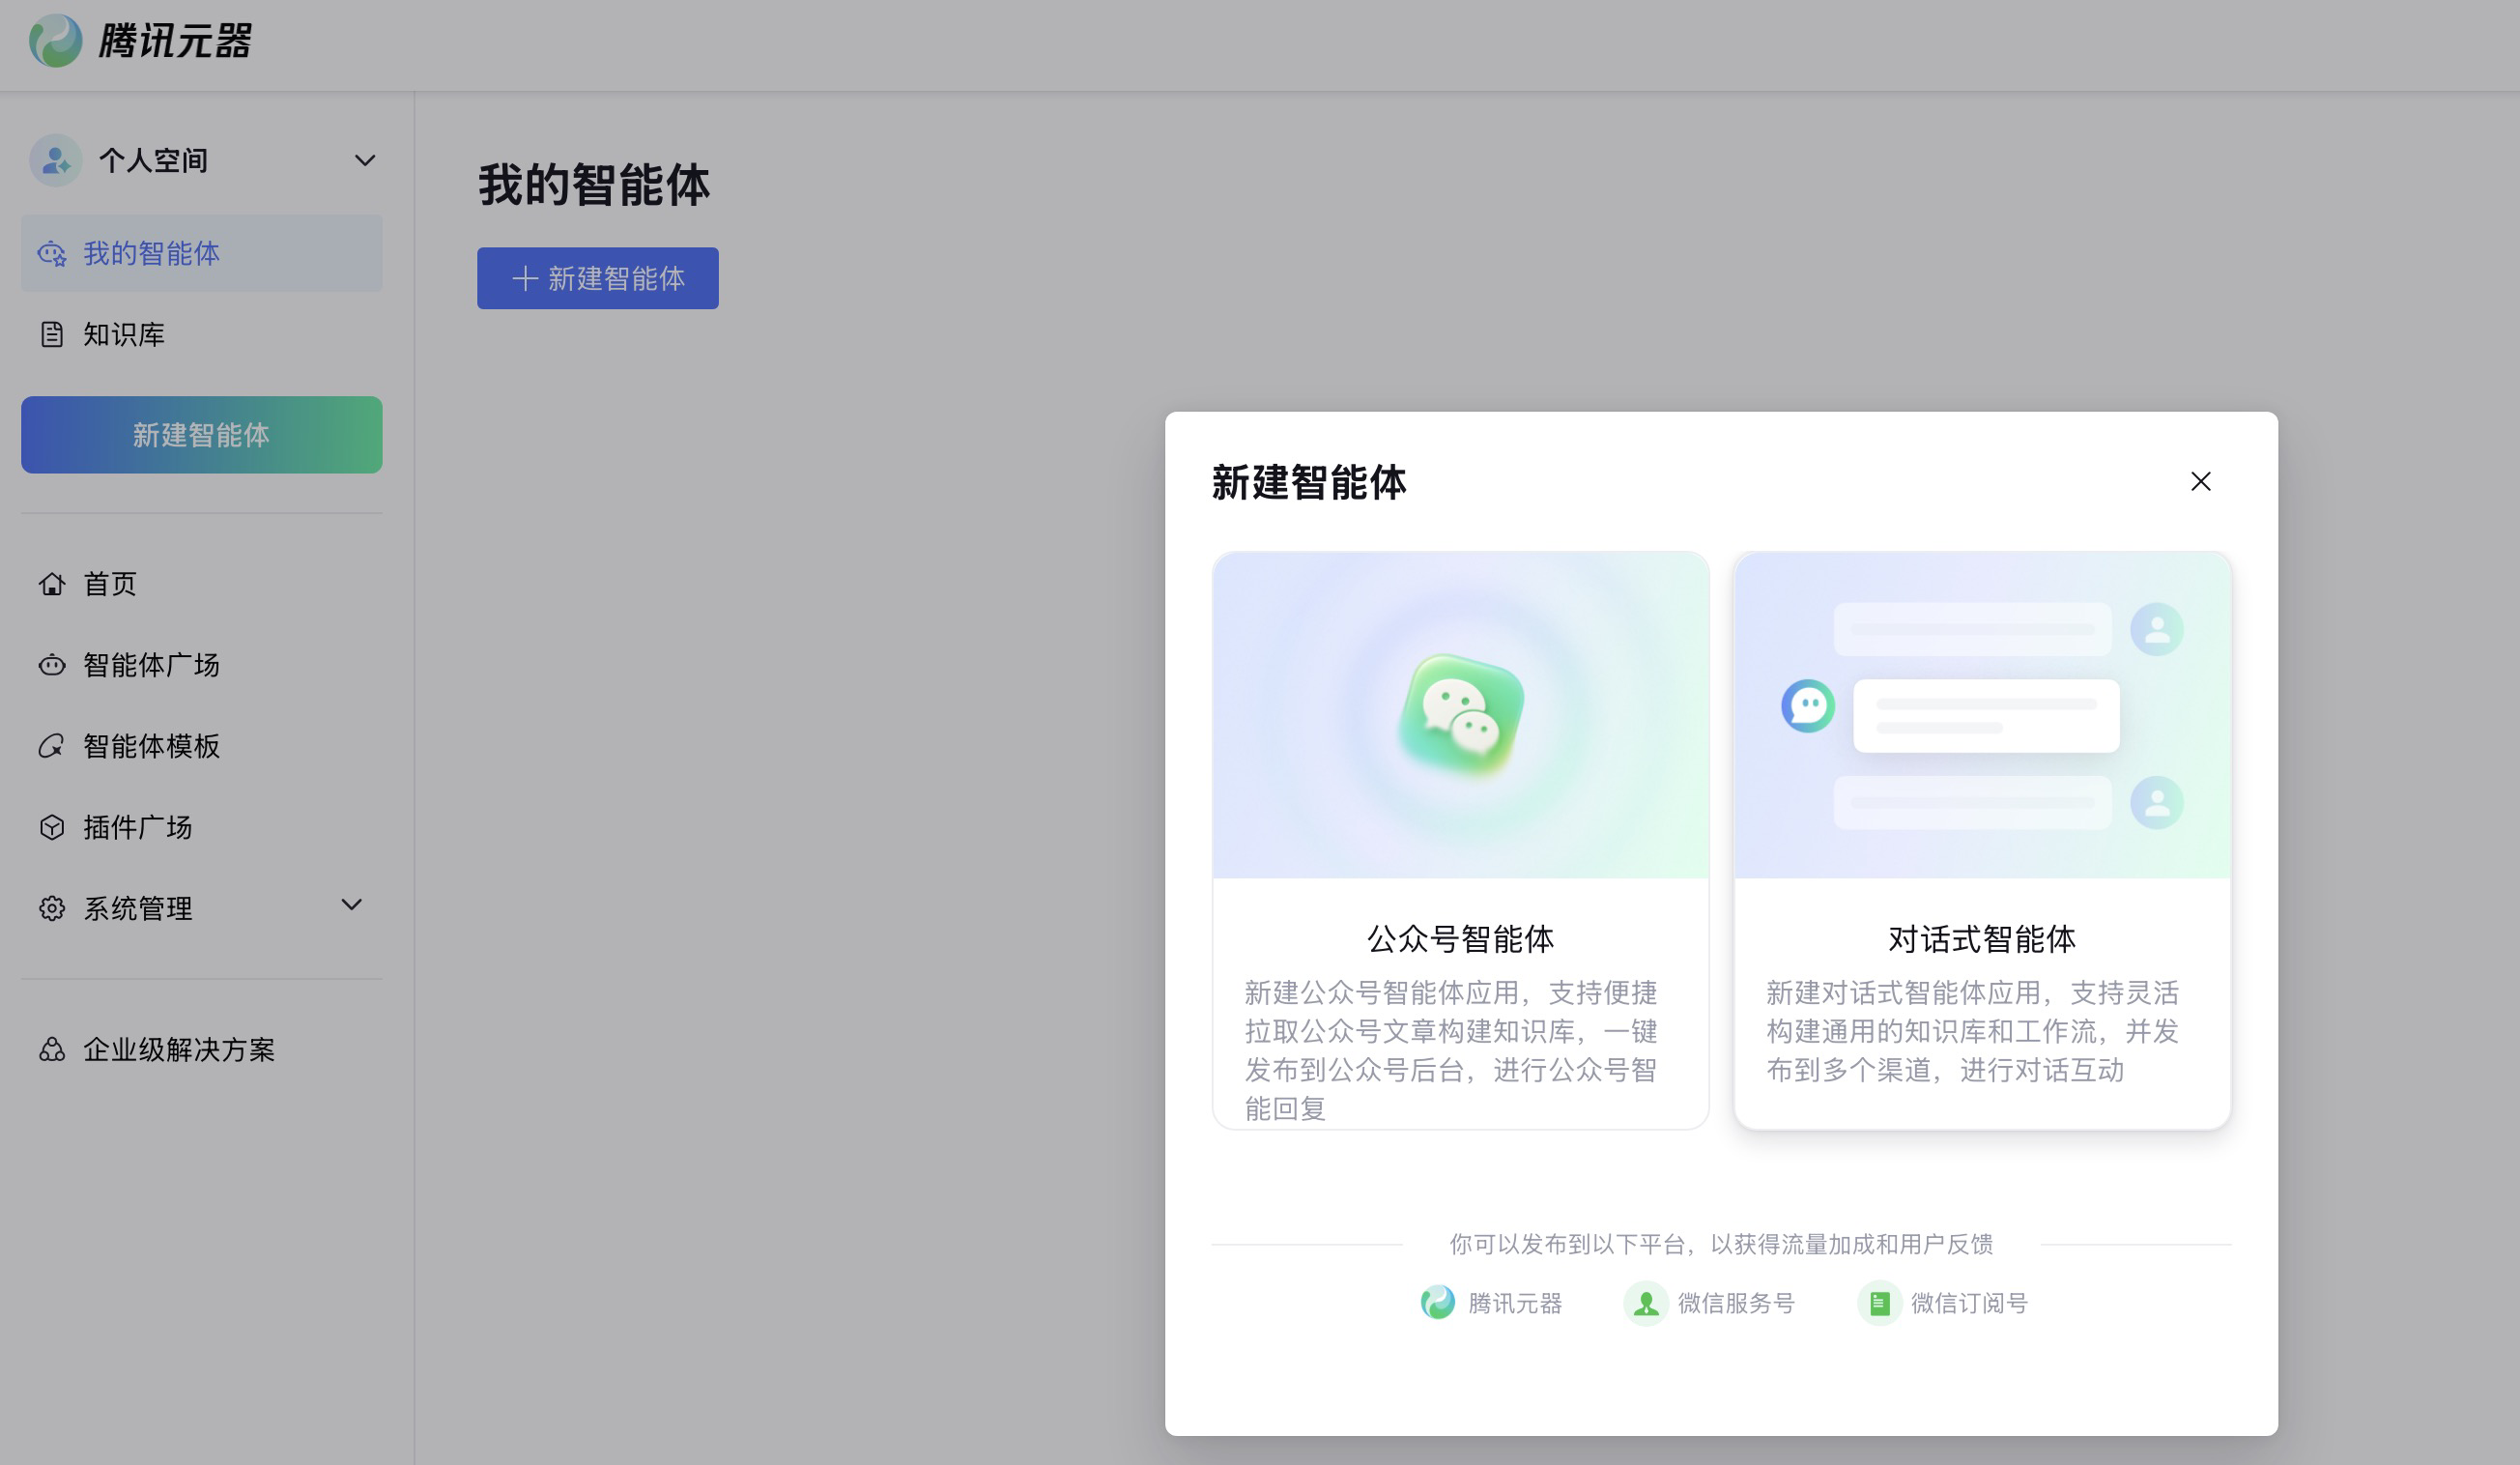Screen dimensions: 2520x1465
Task: Click the home icon beside 首页
Action: pyautogui.click(x=52, y=584)
